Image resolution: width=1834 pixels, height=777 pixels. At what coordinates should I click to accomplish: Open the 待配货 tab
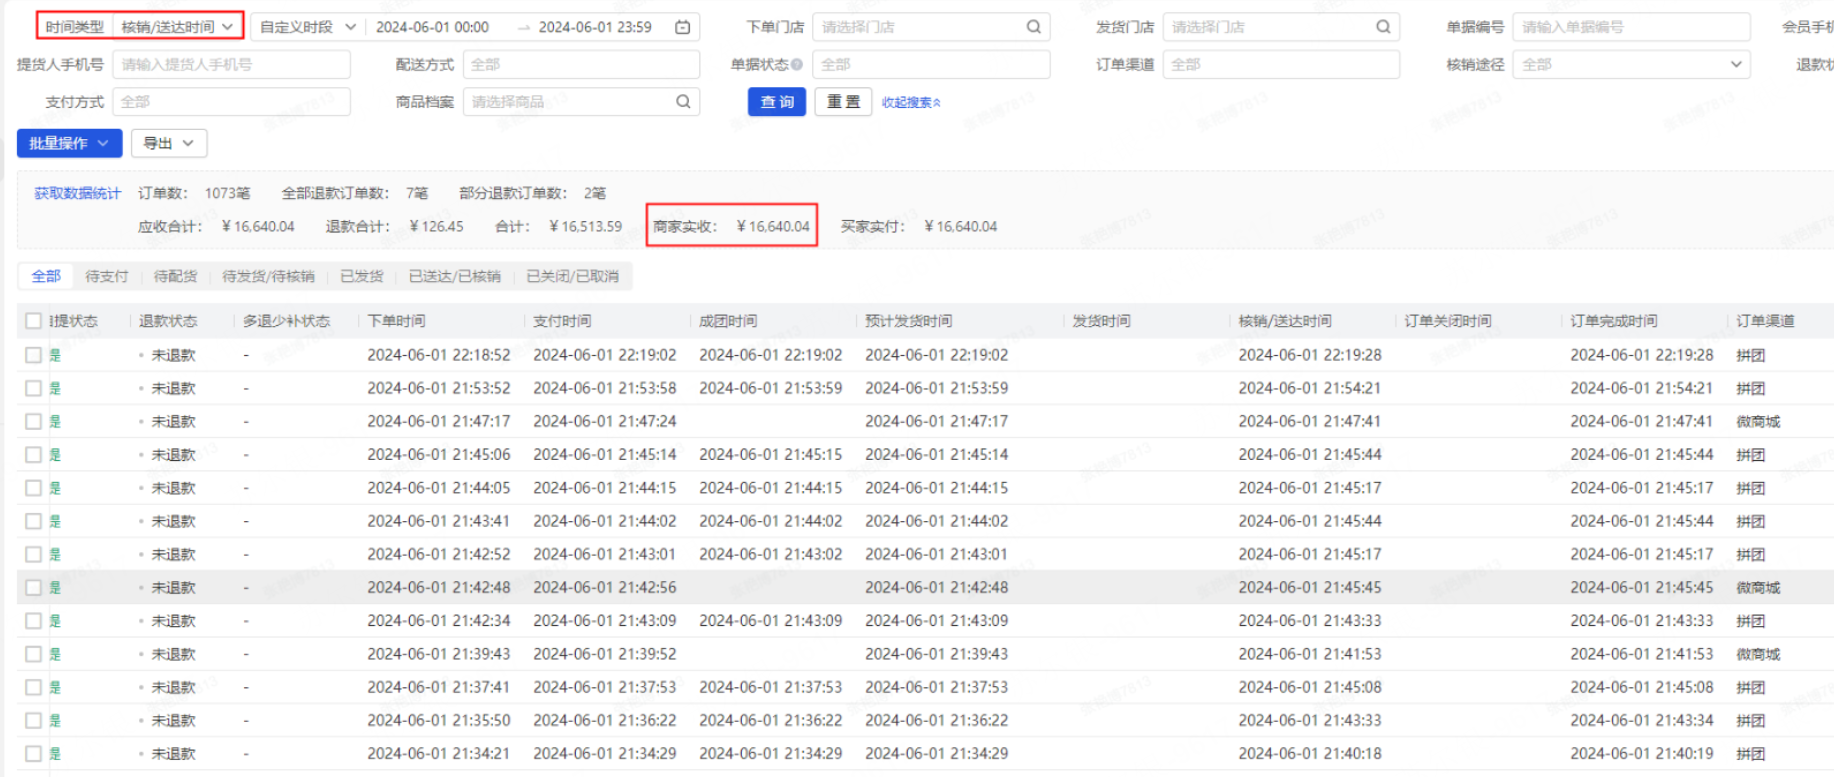click(x=175, y=276)
